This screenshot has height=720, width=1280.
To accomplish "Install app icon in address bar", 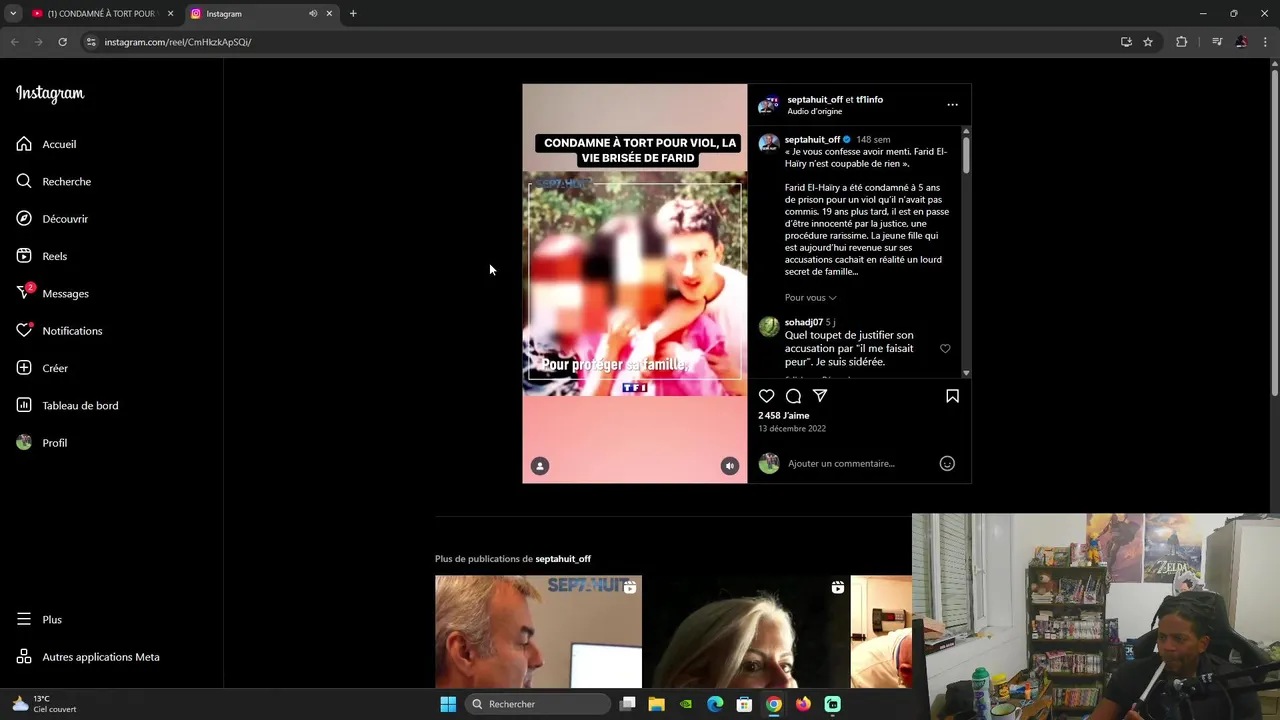I will (1126, 42).
